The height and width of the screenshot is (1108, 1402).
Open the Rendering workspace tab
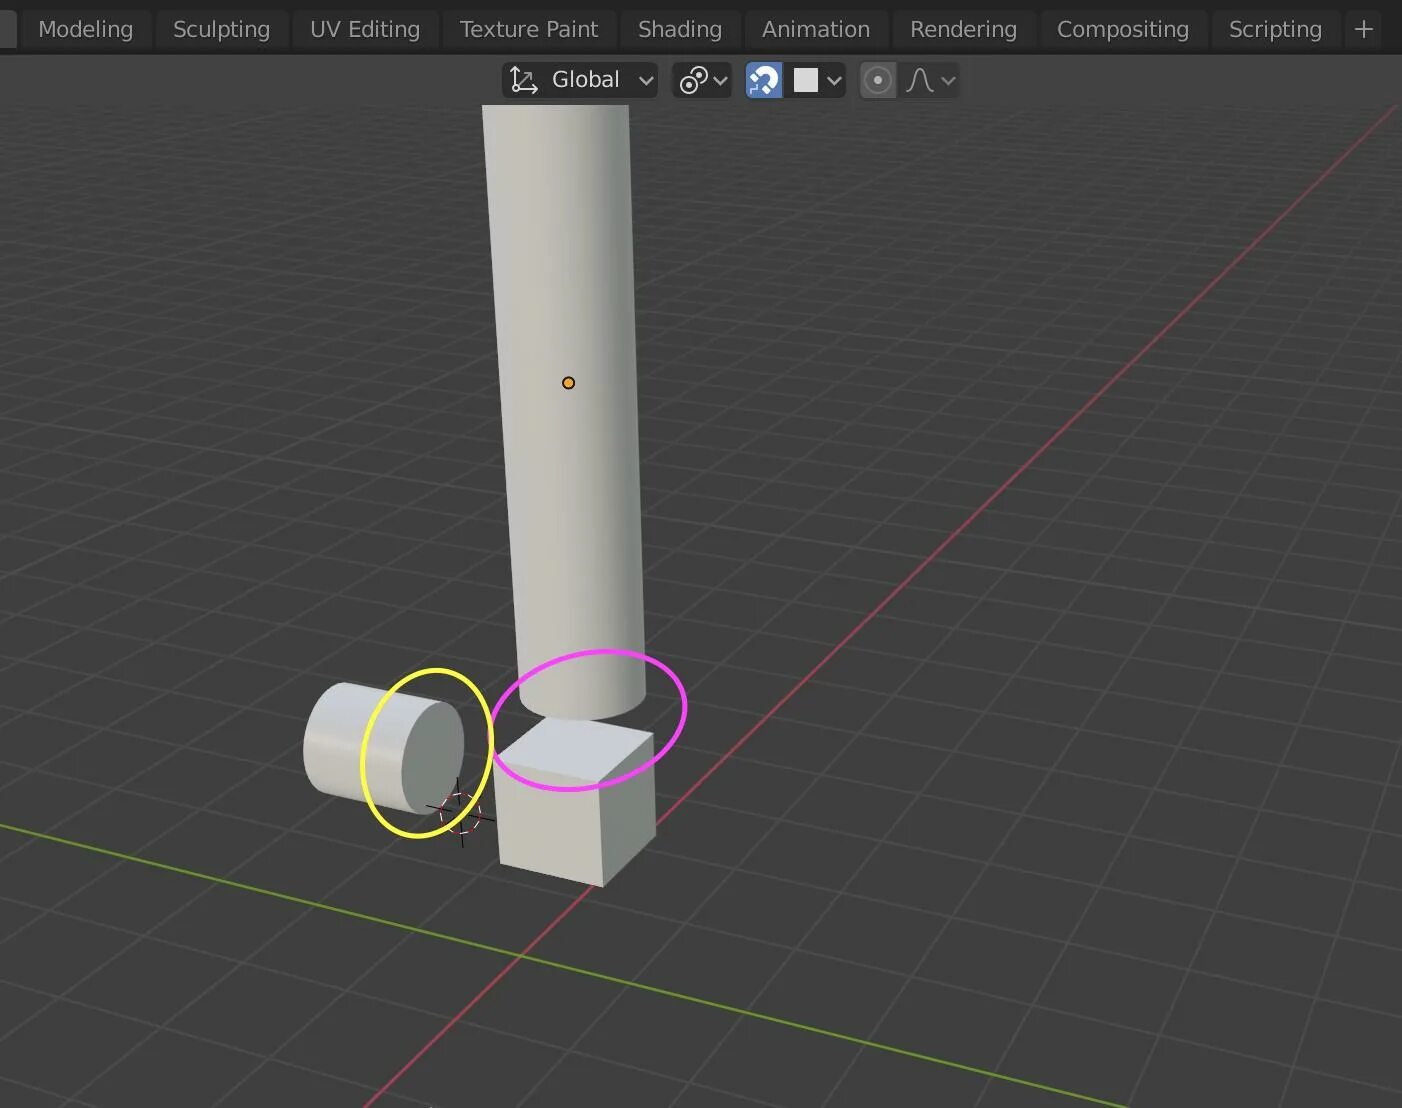(x=963, y=29)
